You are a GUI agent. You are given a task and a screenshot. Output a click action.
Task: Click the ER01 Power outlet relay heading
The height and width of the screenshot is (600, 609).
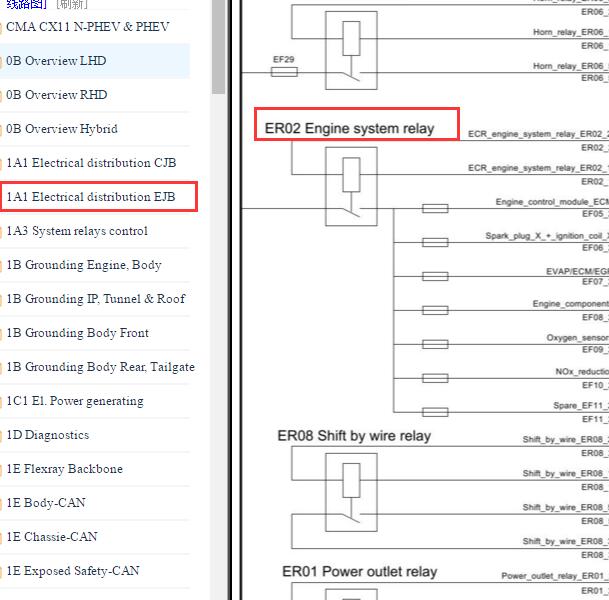click(360, 572)
